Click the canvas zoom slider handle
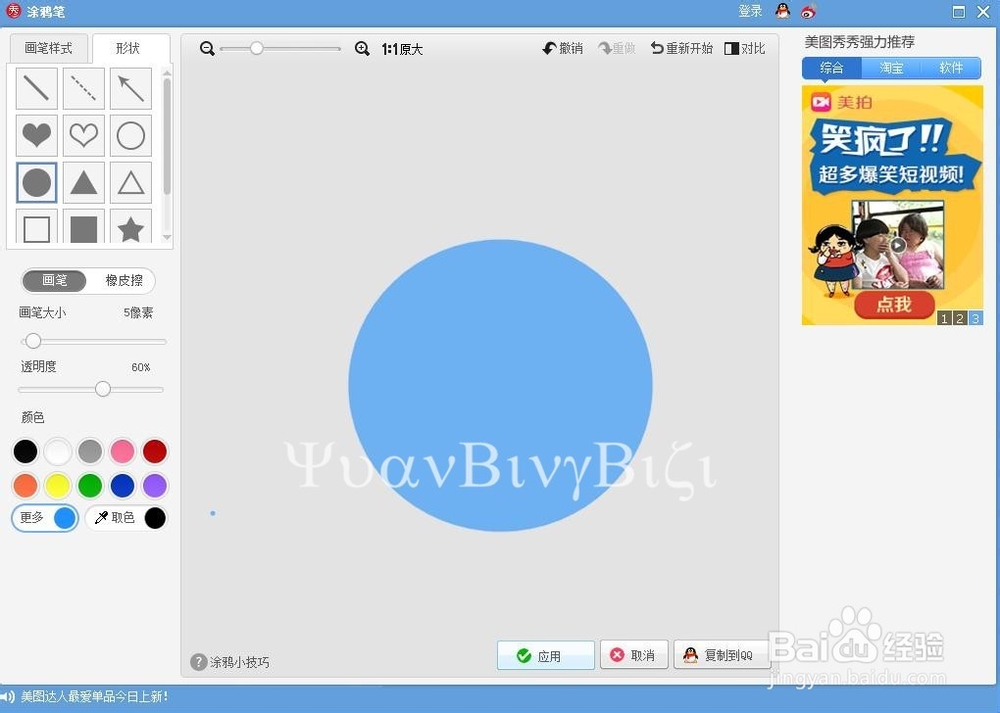This screenshot has height=713, width=1000. 256,48
